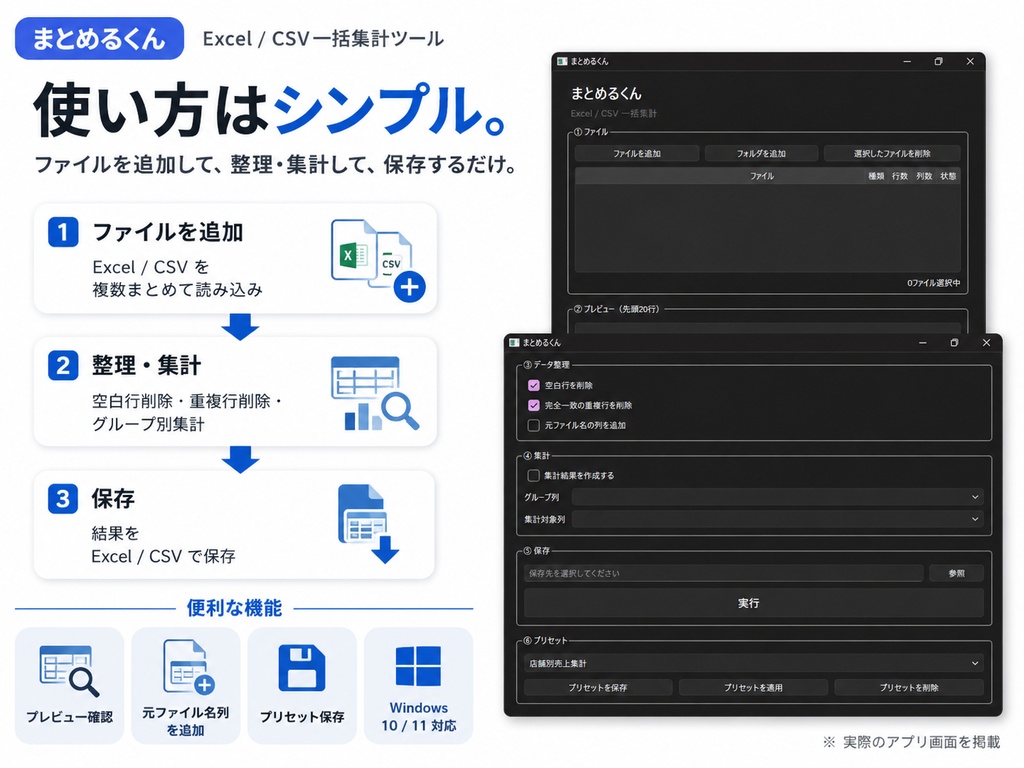Click the 便利な機能 heading
Screen dimensions: 1024x768
pyautogui.click(x=234, y=608)
